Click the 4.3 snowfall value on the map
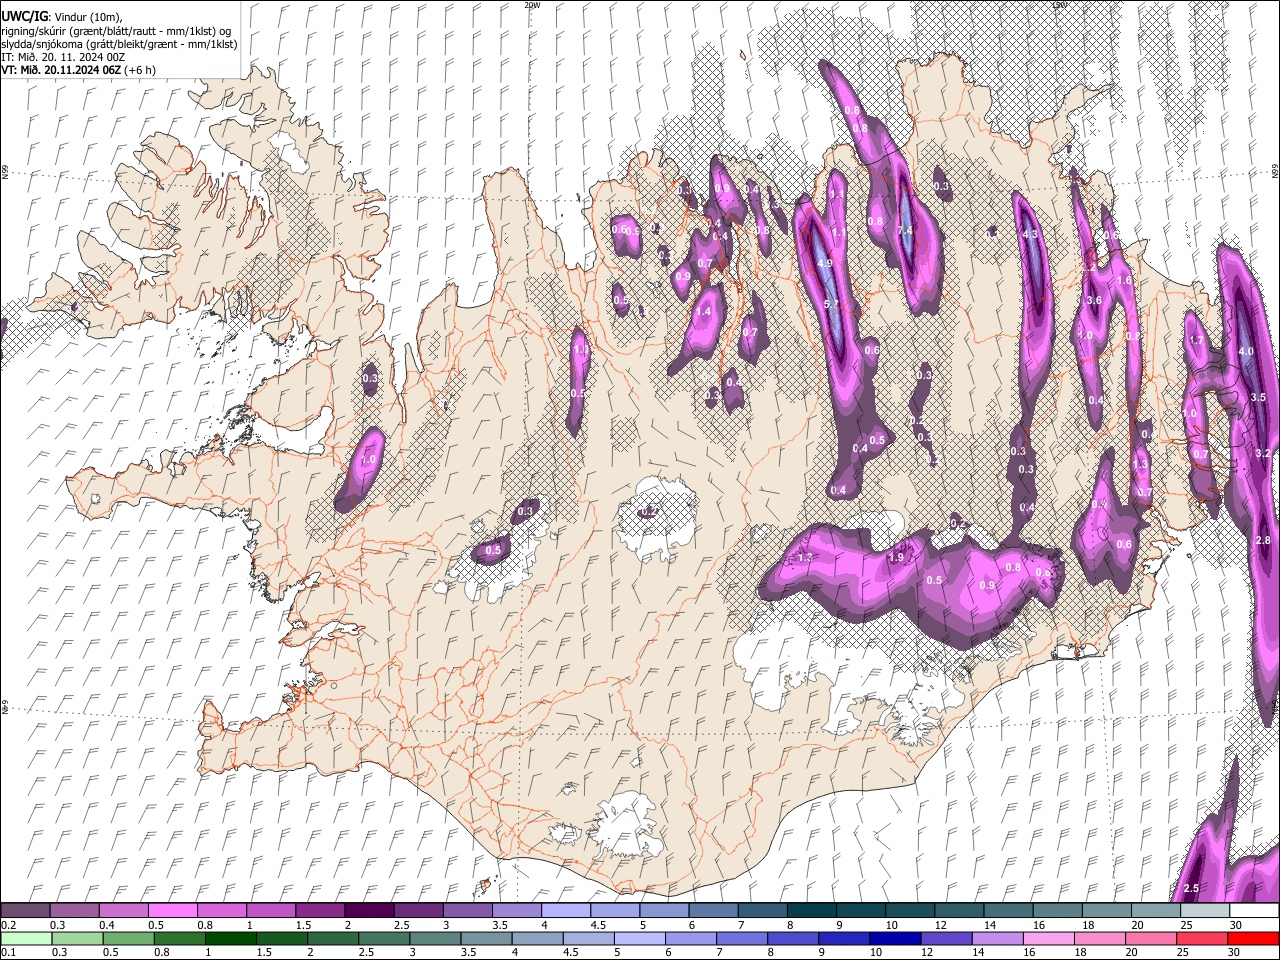Viewport: 1280px width, 960px height. (x=1030, y=234)
